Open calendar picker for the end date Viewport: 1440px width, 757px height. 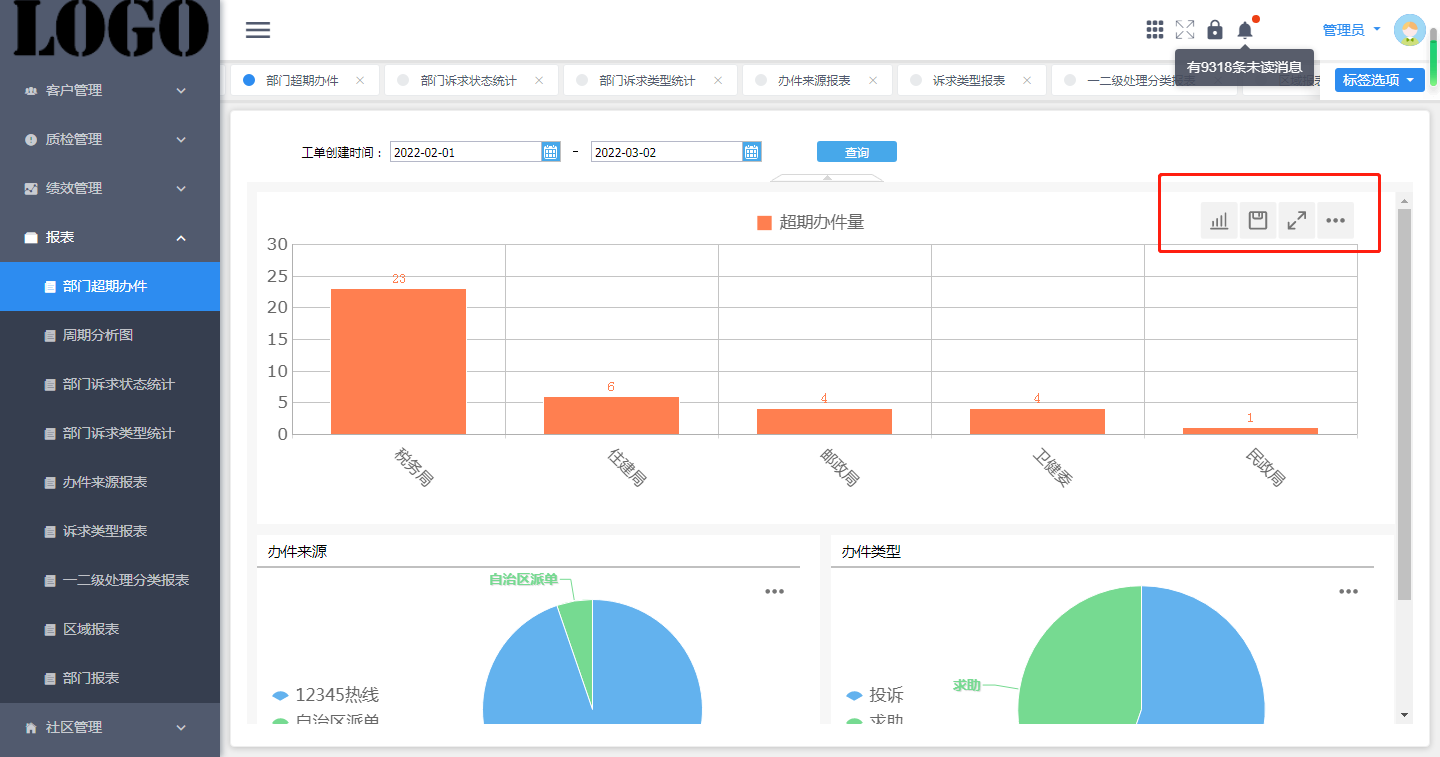(752, 152)
